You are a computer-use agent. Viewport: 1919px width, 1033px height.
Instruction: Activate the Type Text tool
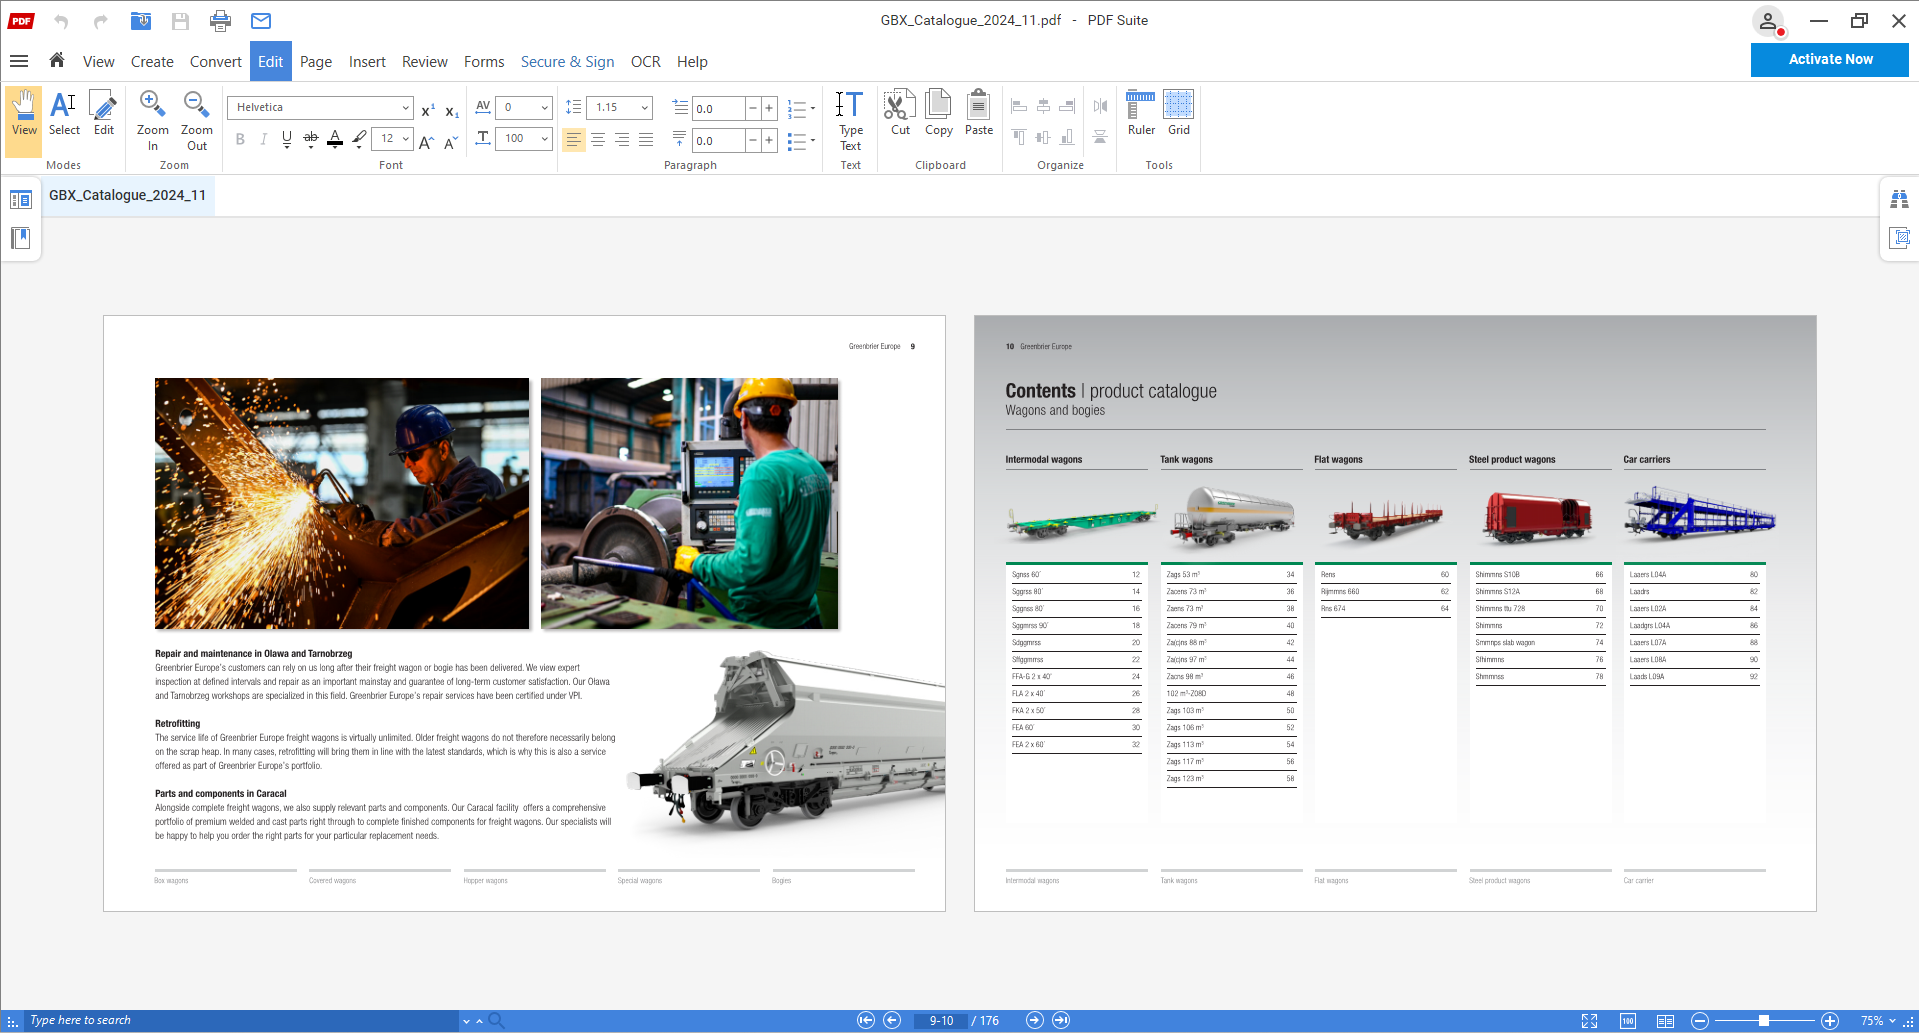click(850, 118)
